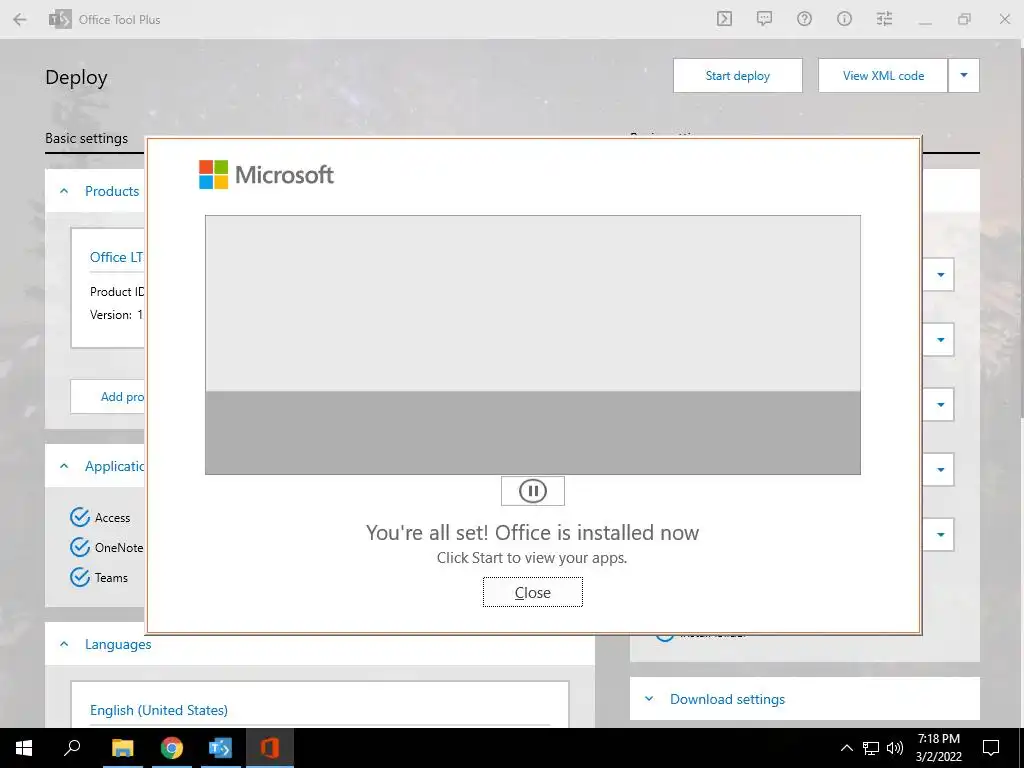Collapse the Applications section
Viewport: 1024px width, 768px height.
click(x=64, y=466)
